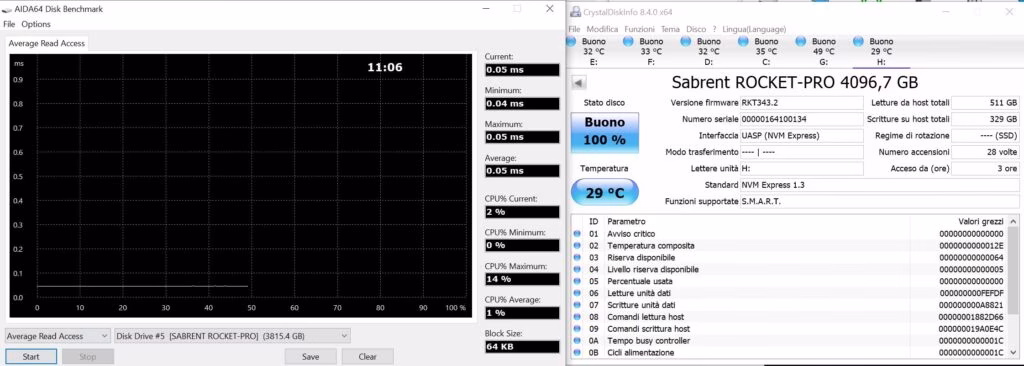This screenshot has height=366, width=1024.
Task: Open the Disk Drive #5 SABRENT dropdown
Action: [232, 336]
